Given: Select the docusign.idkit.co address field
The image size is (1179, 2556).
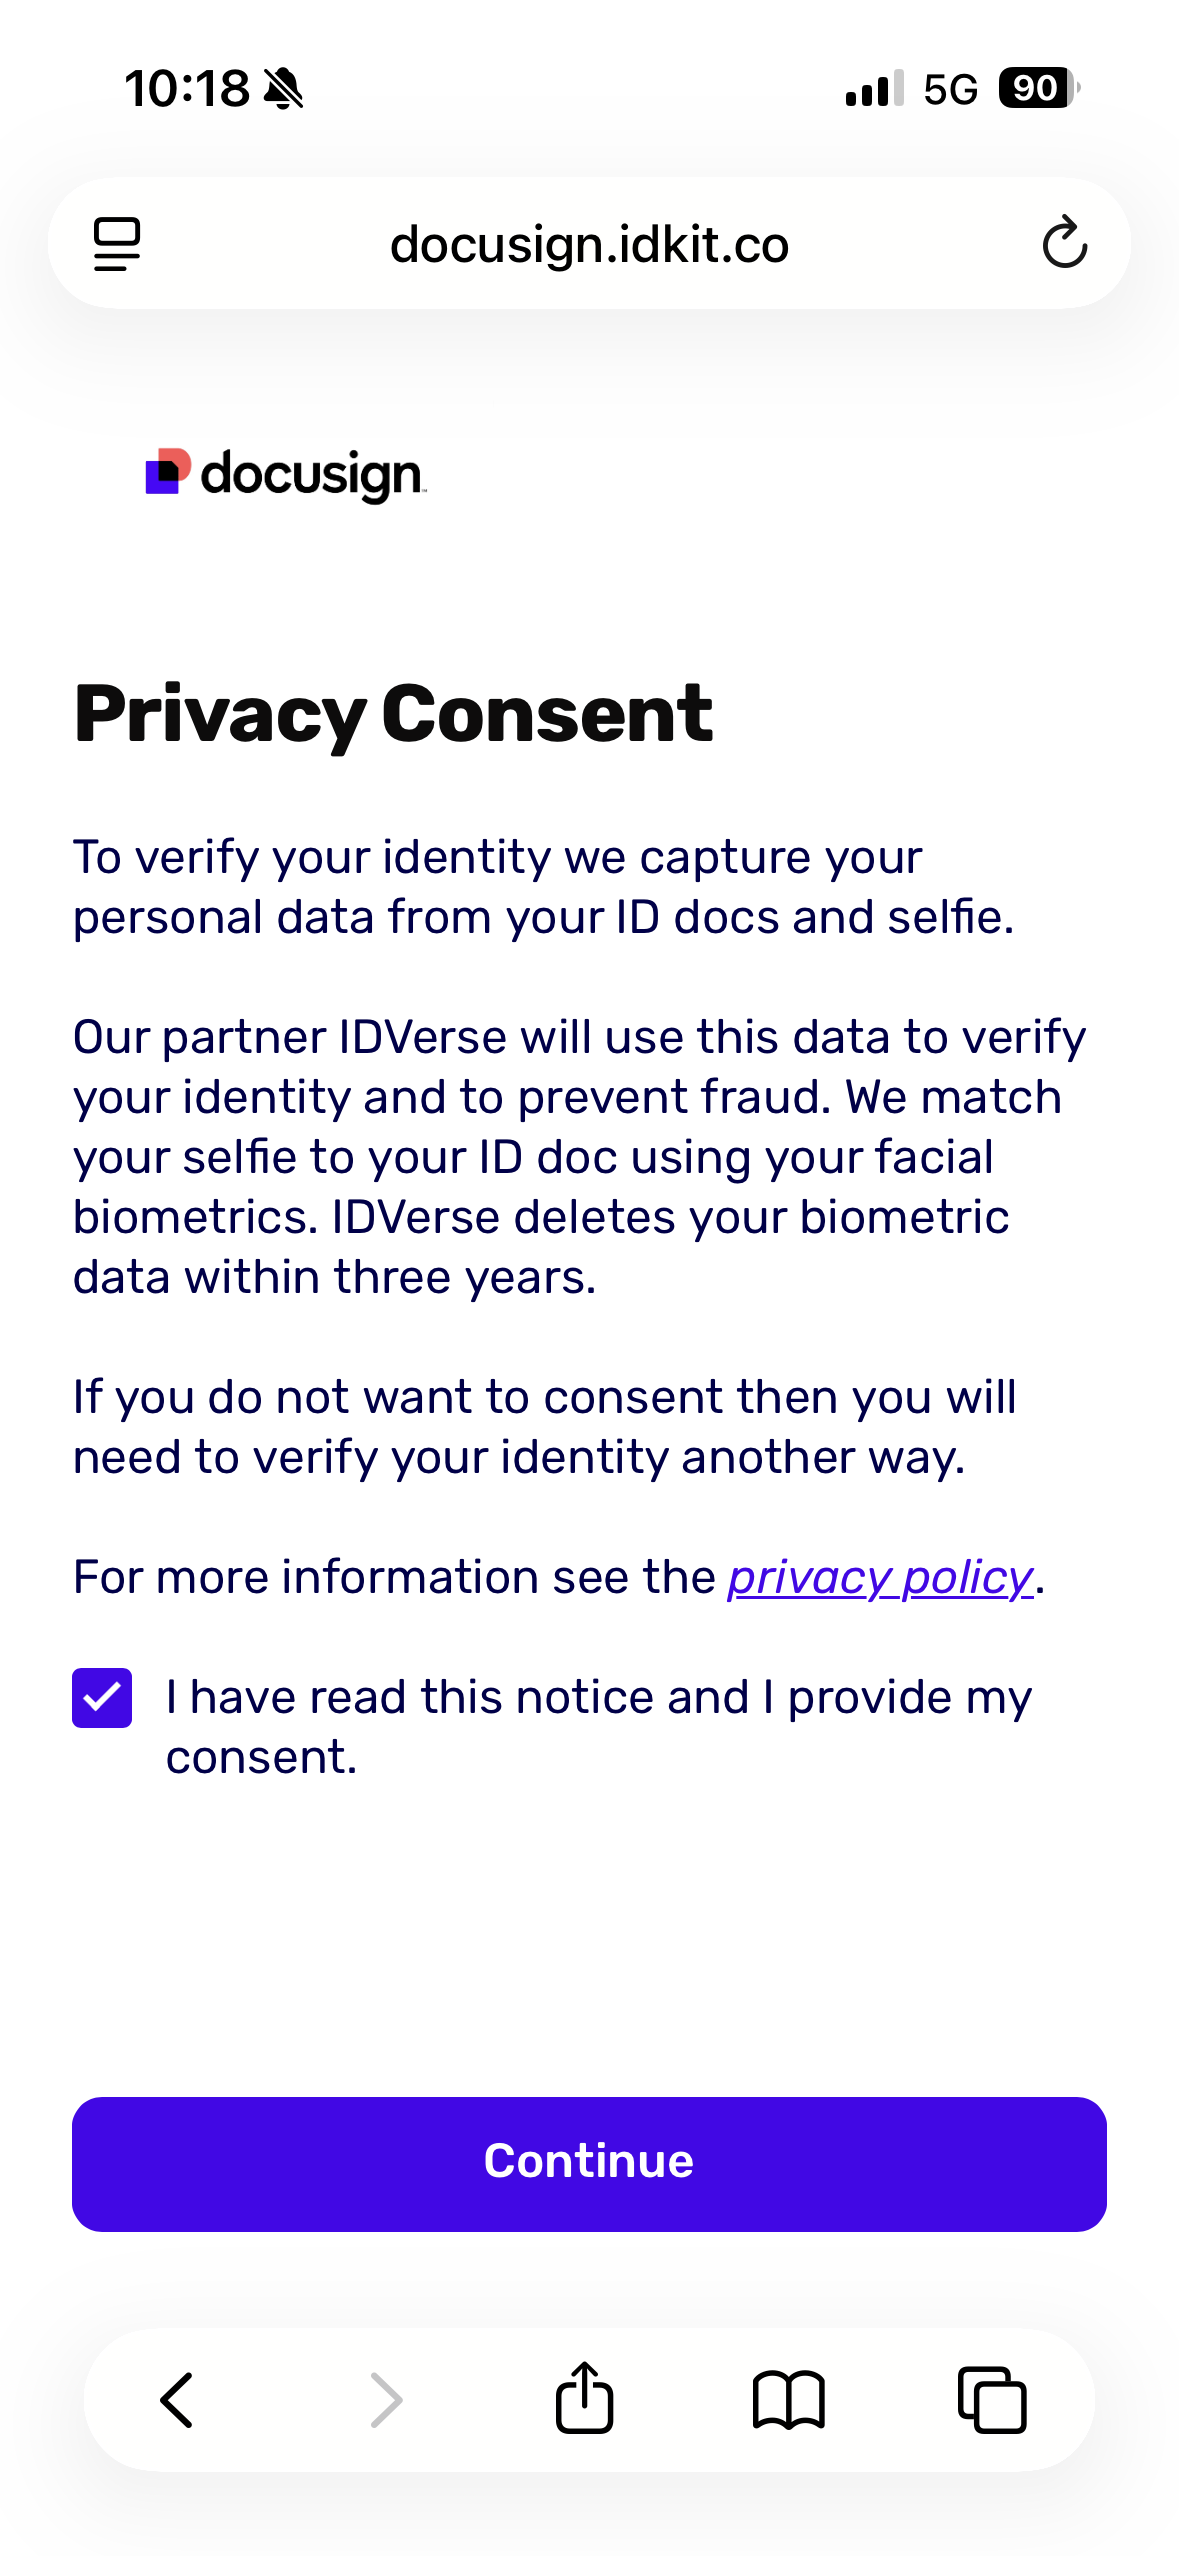Looking at the screenshot, I should pos(589,243).
